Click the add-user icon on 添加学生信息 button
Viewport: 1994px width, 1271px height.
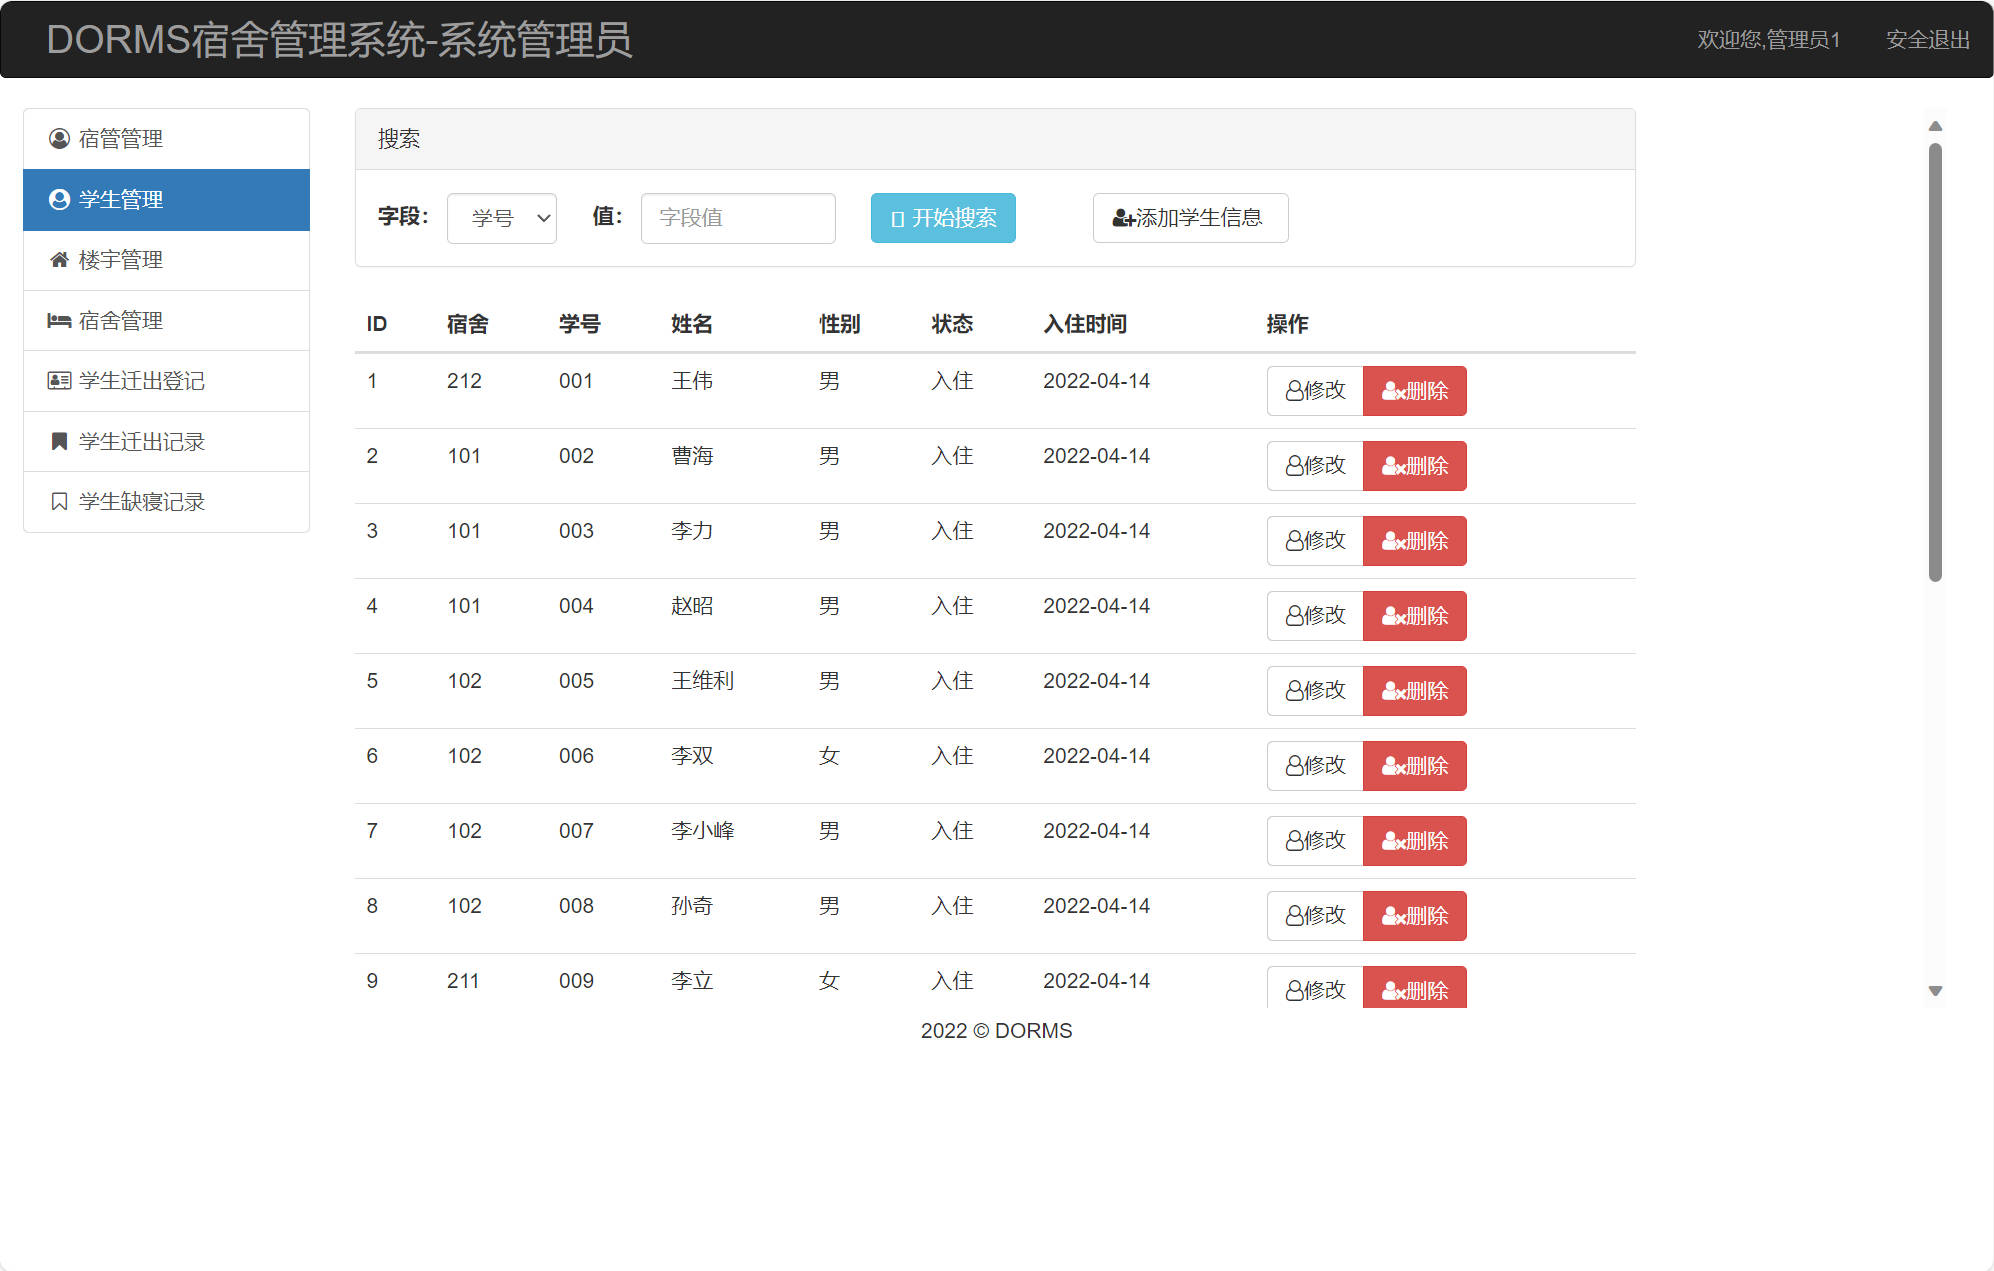point(1120,218)
